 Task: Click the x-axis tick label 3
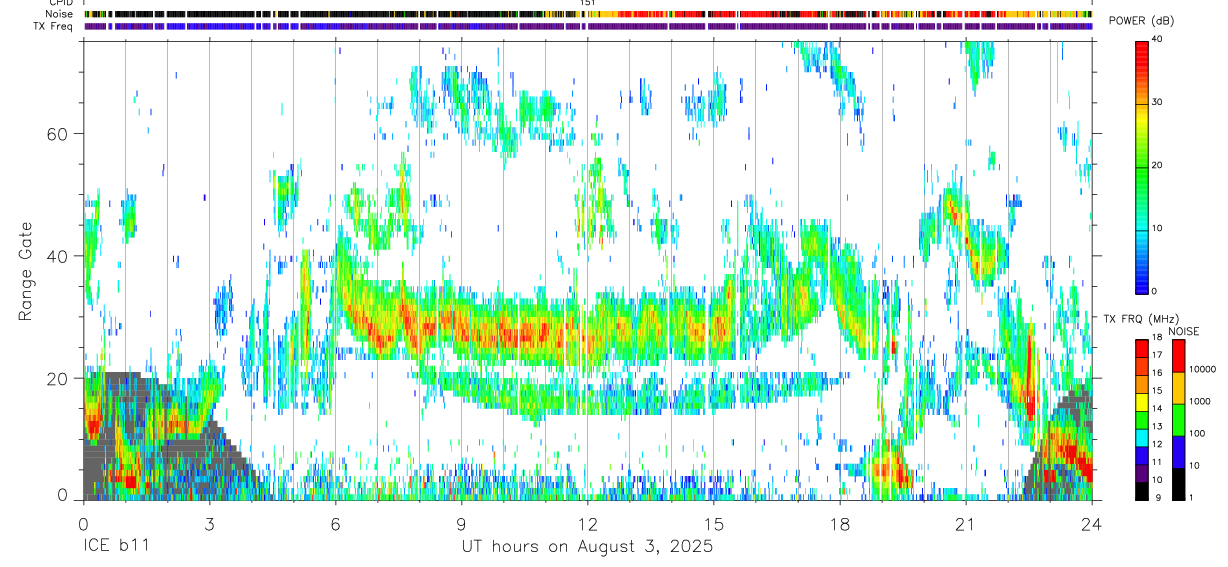click(x=209, y=523)
